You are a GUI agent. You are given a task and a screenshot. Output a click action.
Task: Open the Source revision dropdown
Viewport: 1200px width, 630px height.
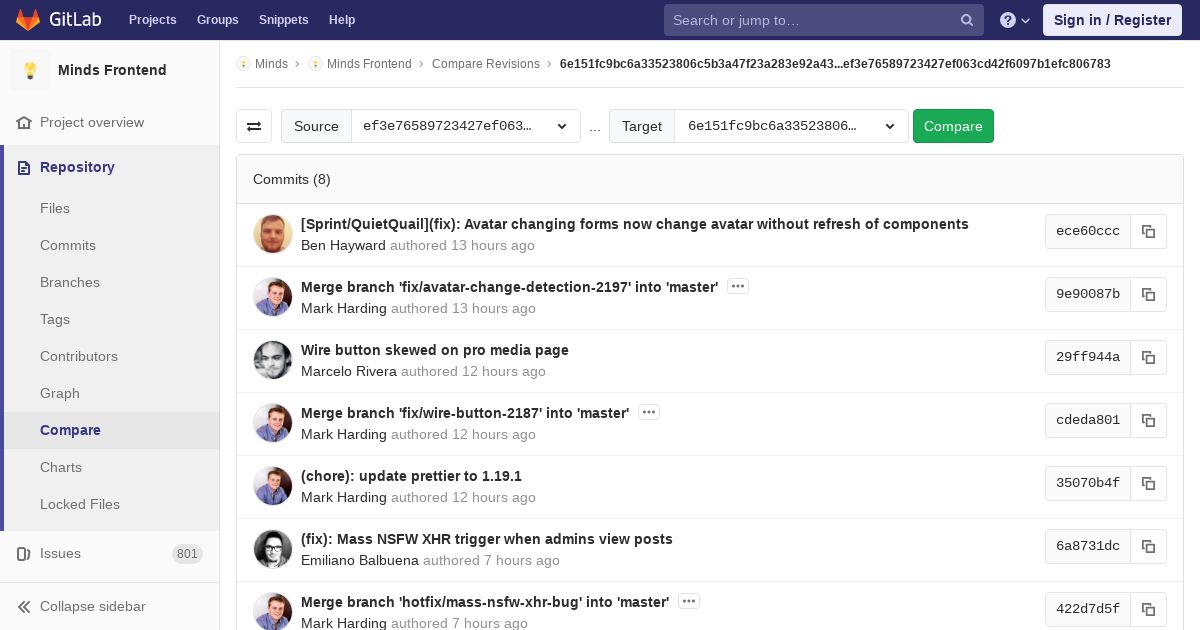pyautogui.click(x=465, y=126)
